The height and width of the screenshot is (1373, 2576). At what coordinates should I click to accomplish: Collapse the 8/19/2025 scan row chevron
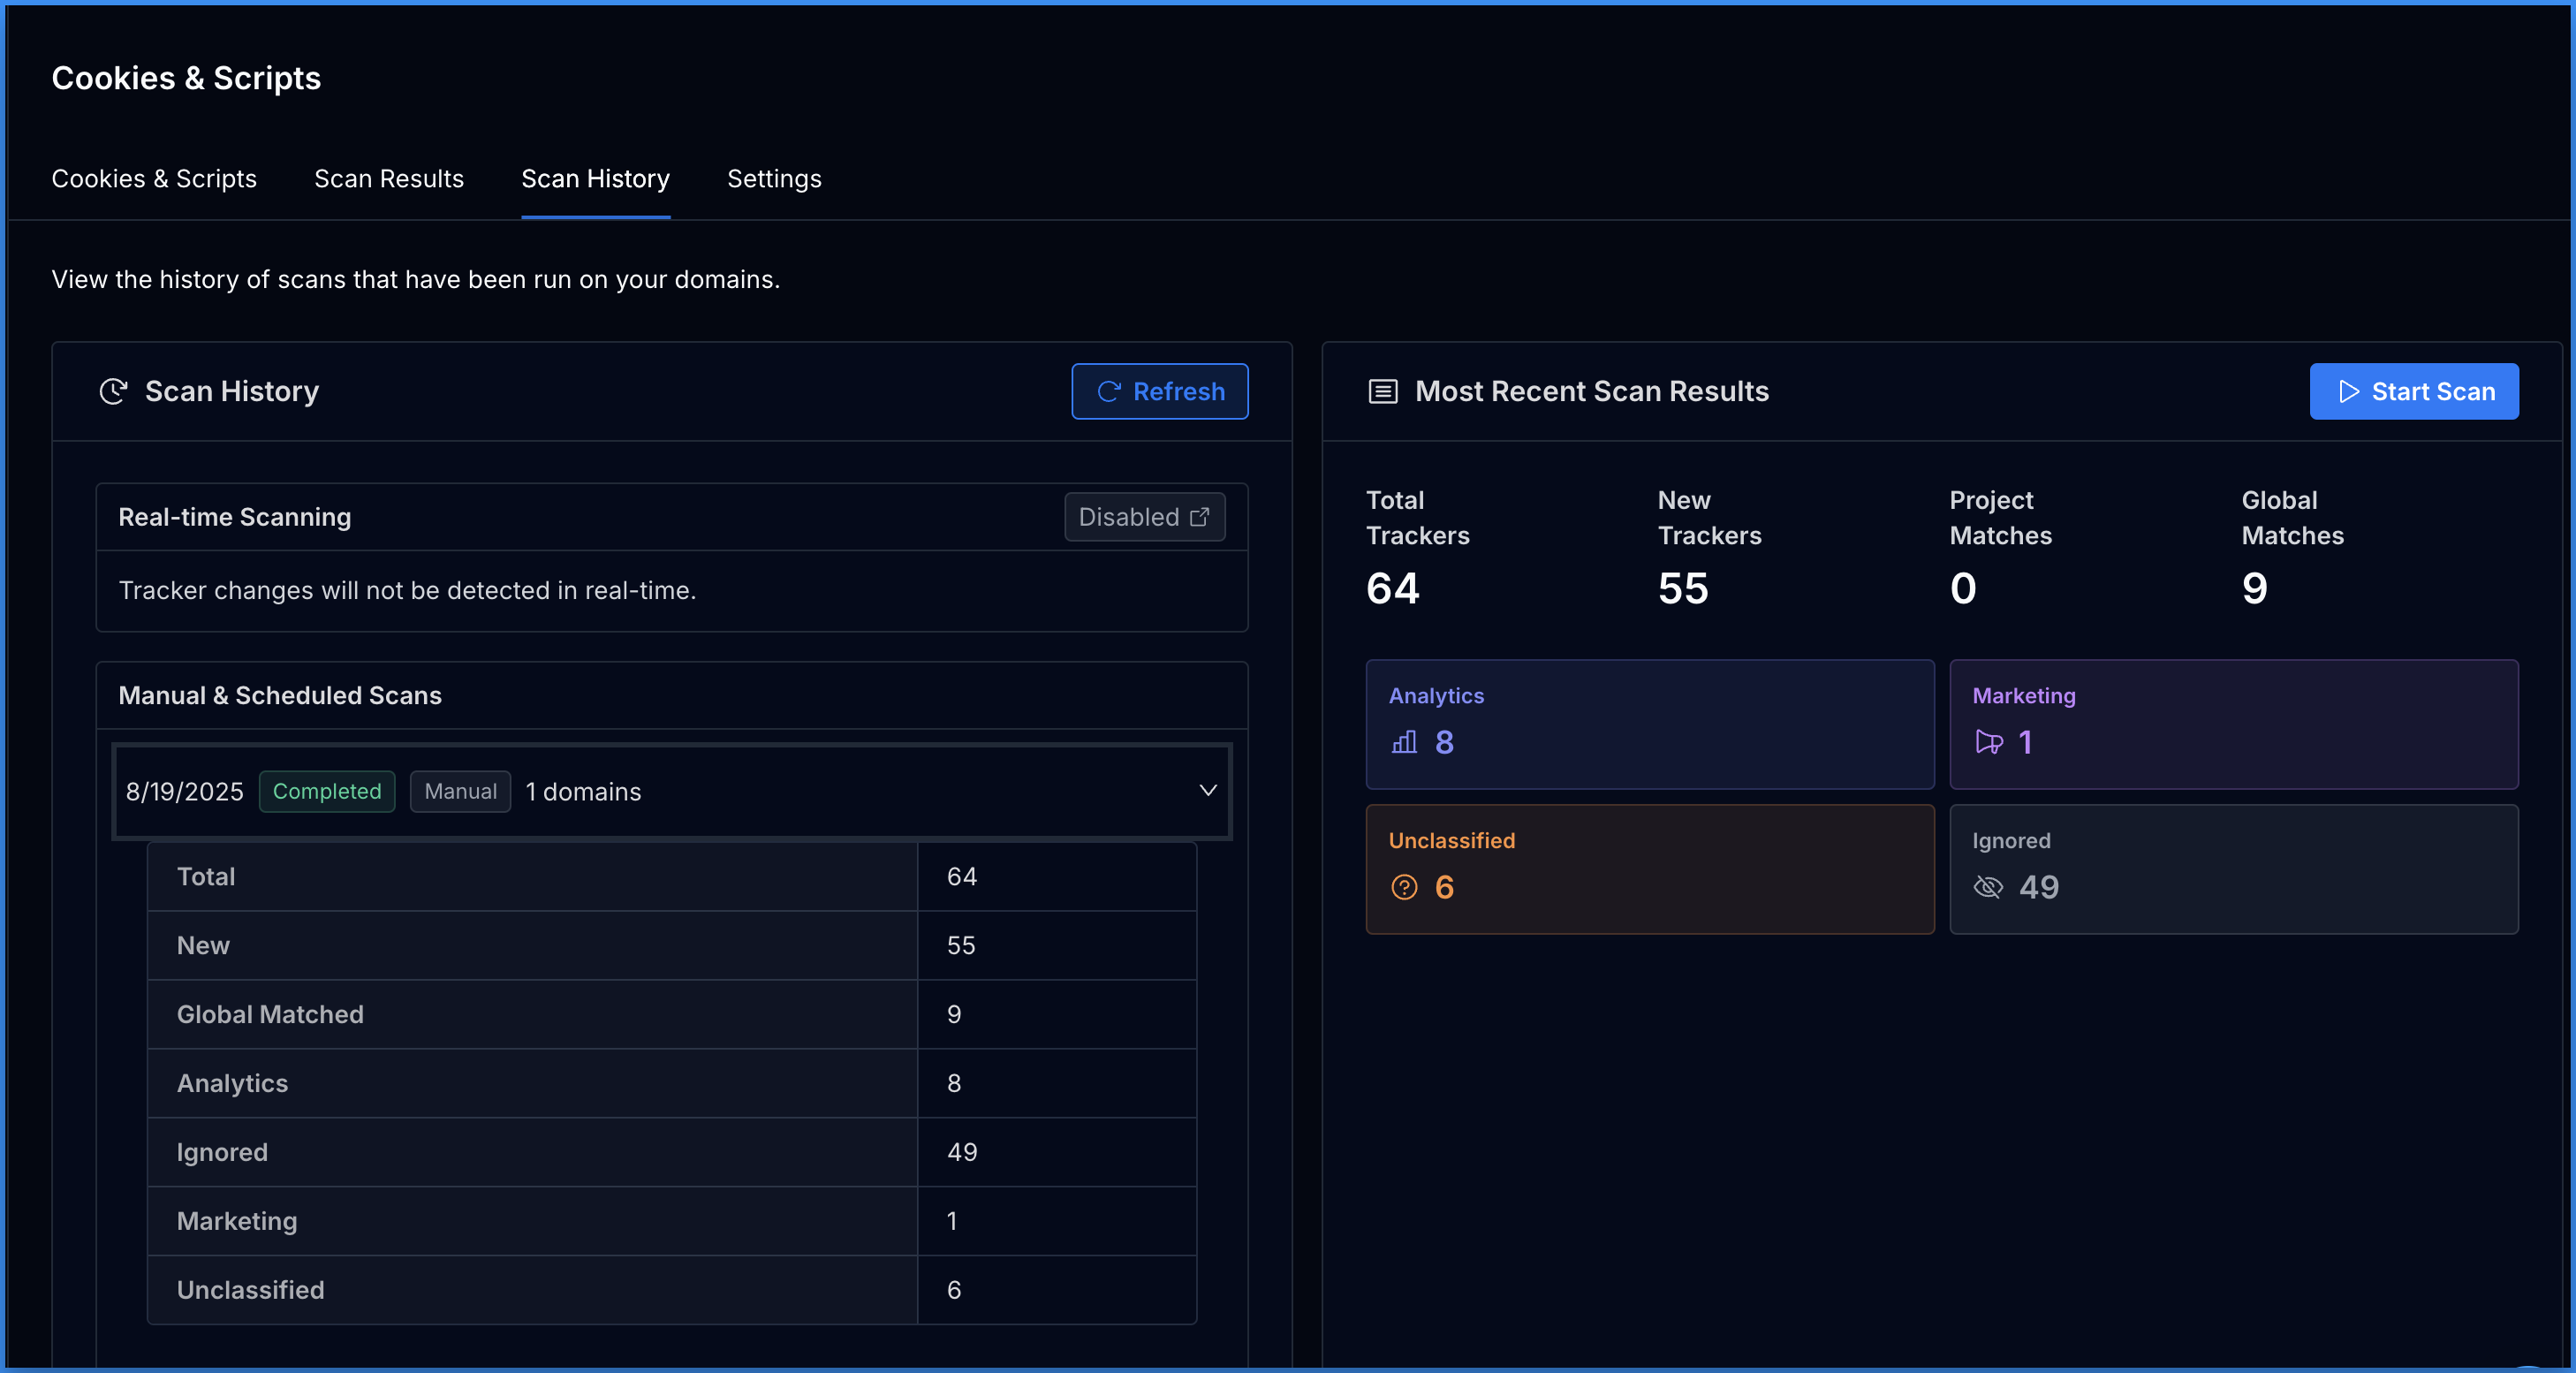[1208, 790]
